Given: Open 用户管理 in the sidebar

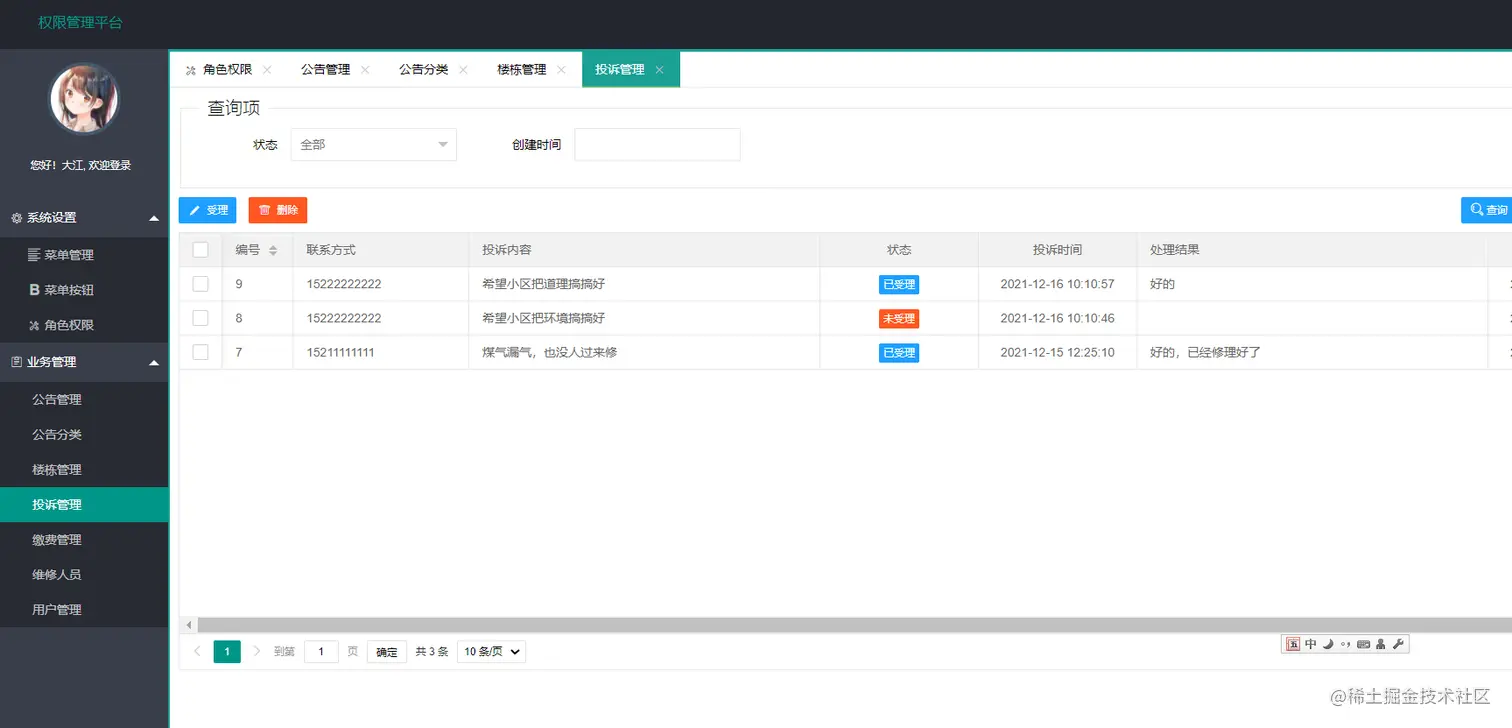Looking at the screenshot, I should point(84,610).
